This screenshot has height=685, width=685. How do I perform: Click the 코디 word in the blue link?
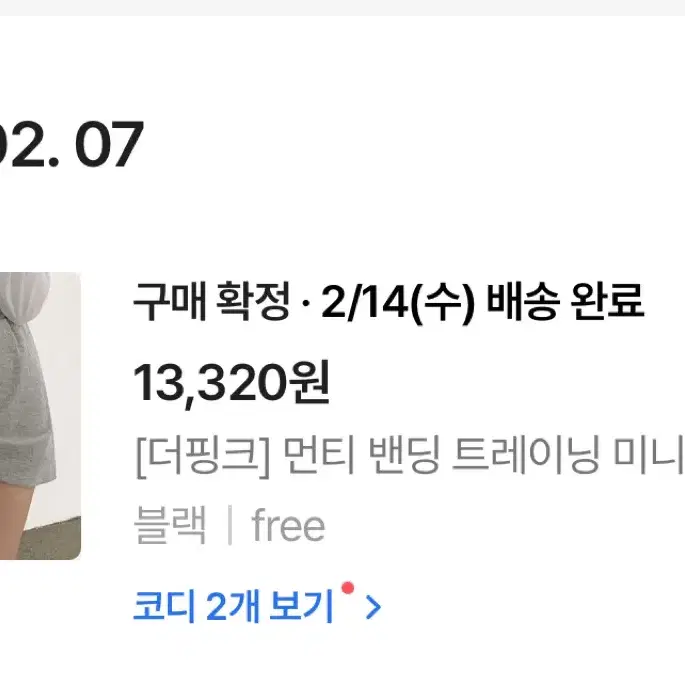[164, 606]
